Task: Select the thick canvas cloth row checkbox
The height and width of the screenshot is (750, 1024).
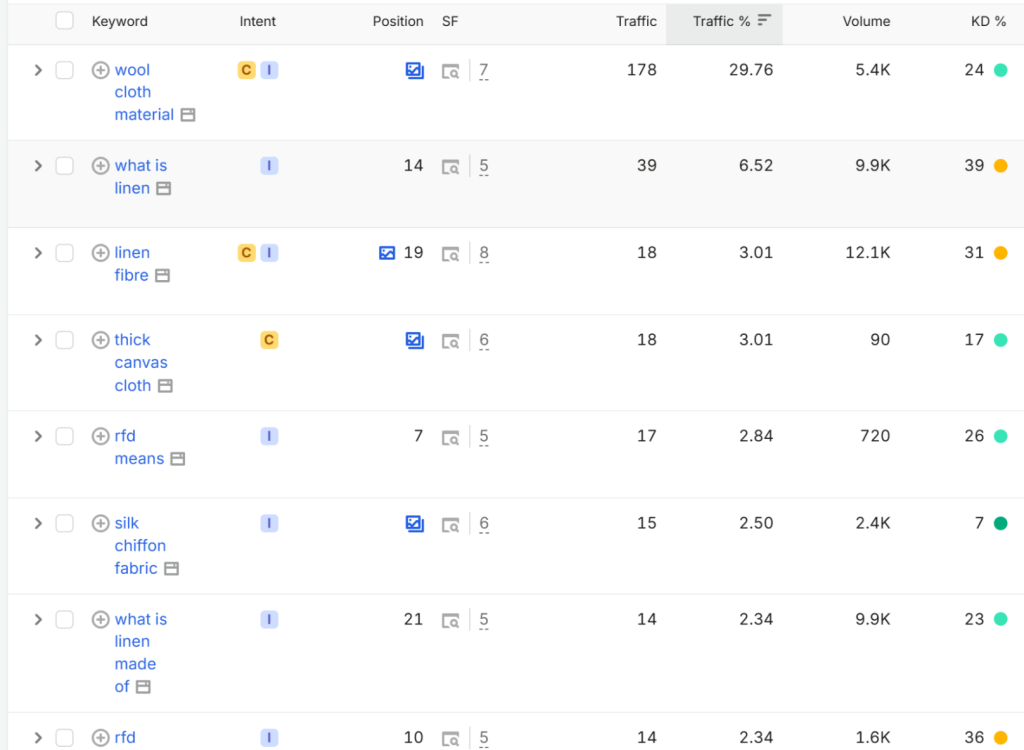Action: pyautogui.click(x=65, y=340)
